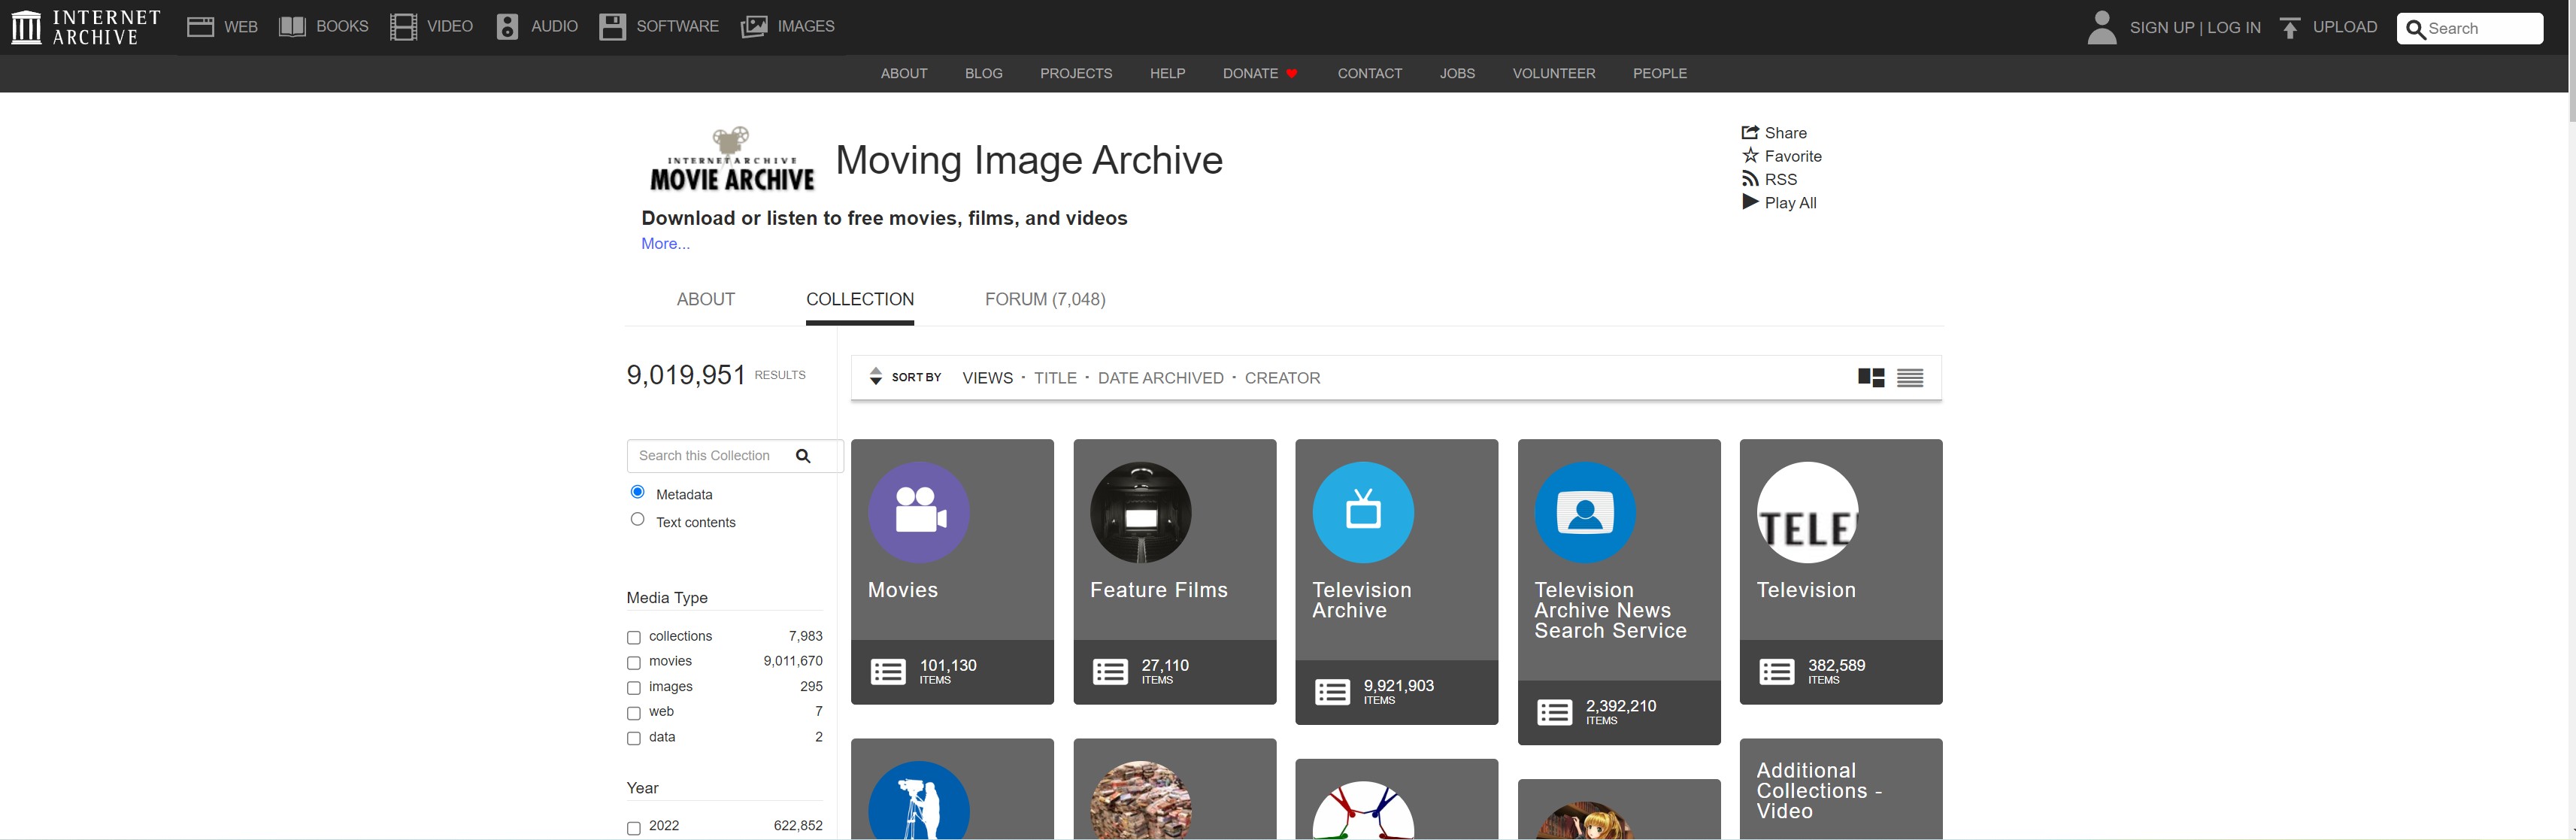Open the Audio speaker icon
The height and width of the screenshot is (840, 2576).
pyautogui.click(x=507, y=27)
